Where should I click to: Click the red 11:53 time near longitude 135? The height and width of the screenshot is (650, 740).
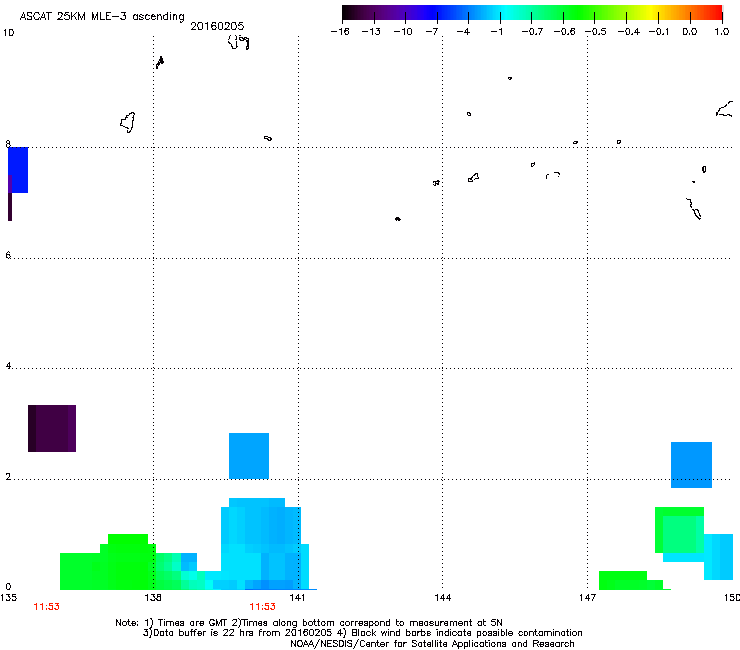(46, 607)
